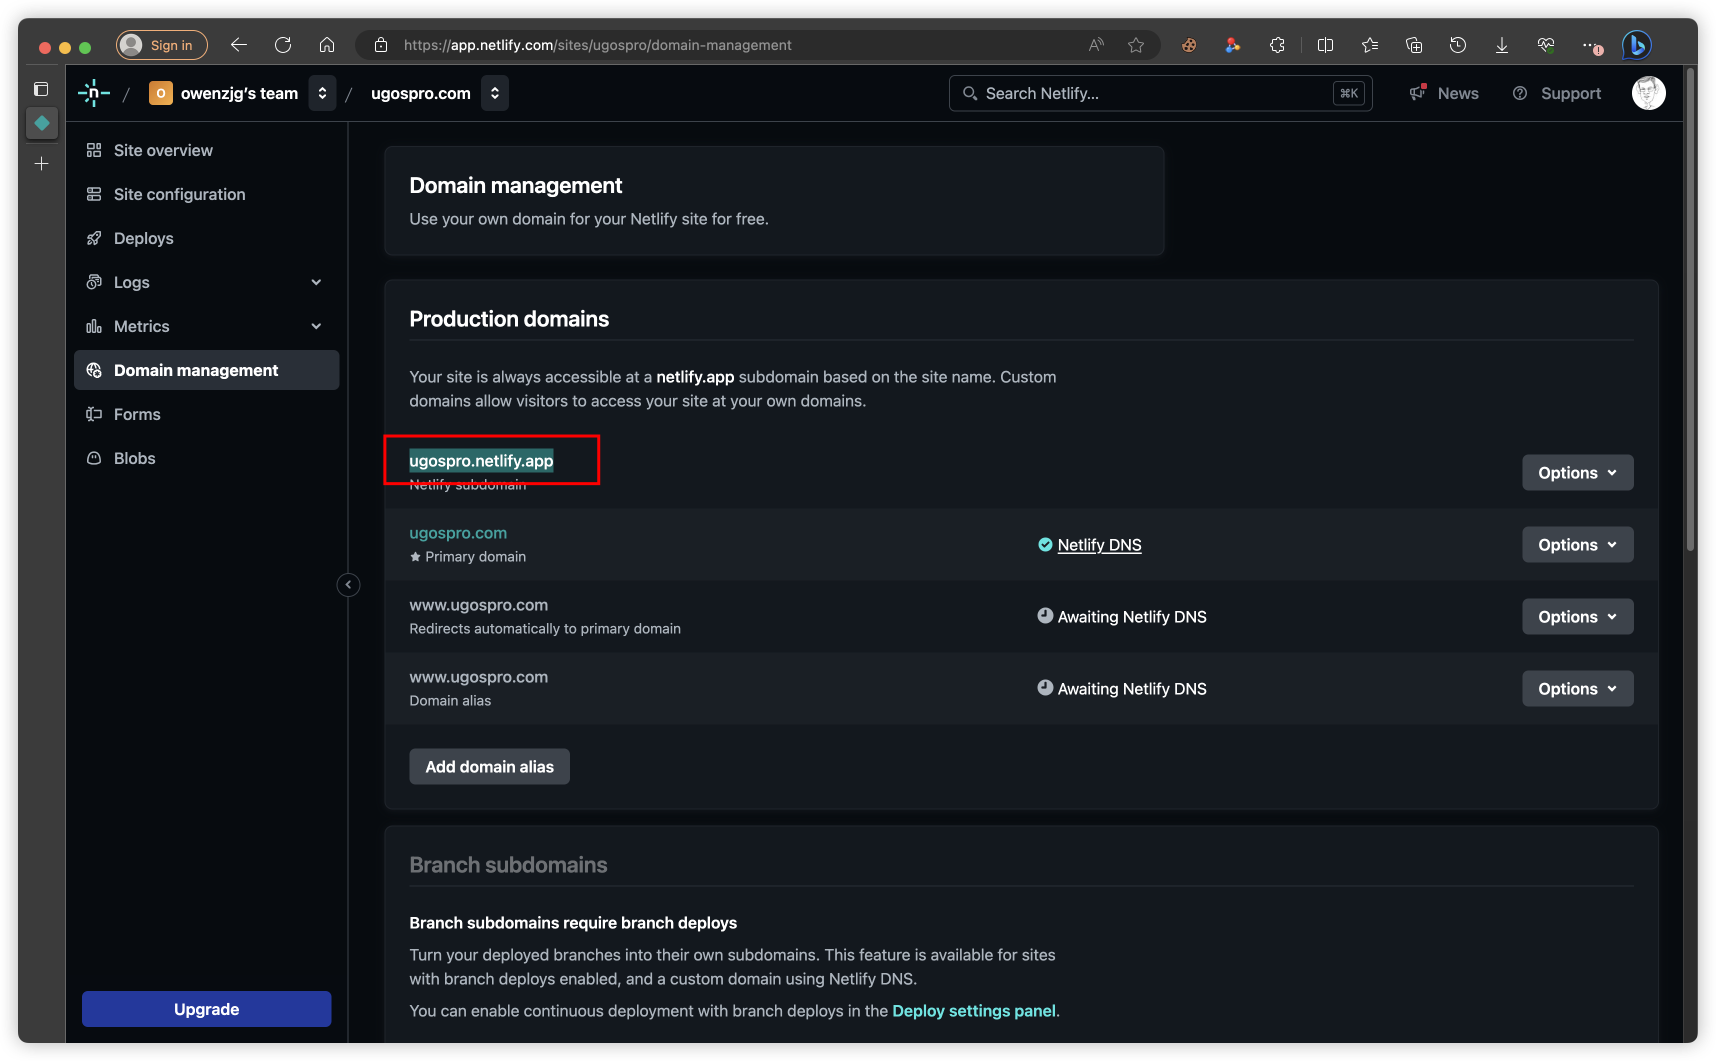
Task: Open browser history icon
Action: pos(1458,45)
